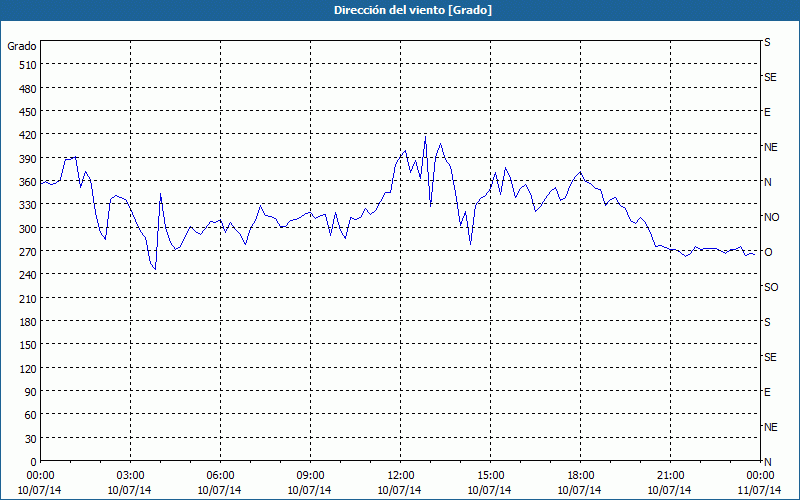Click the "SO" compass label
The image size is (800, 500).
(x=771, y=287)
